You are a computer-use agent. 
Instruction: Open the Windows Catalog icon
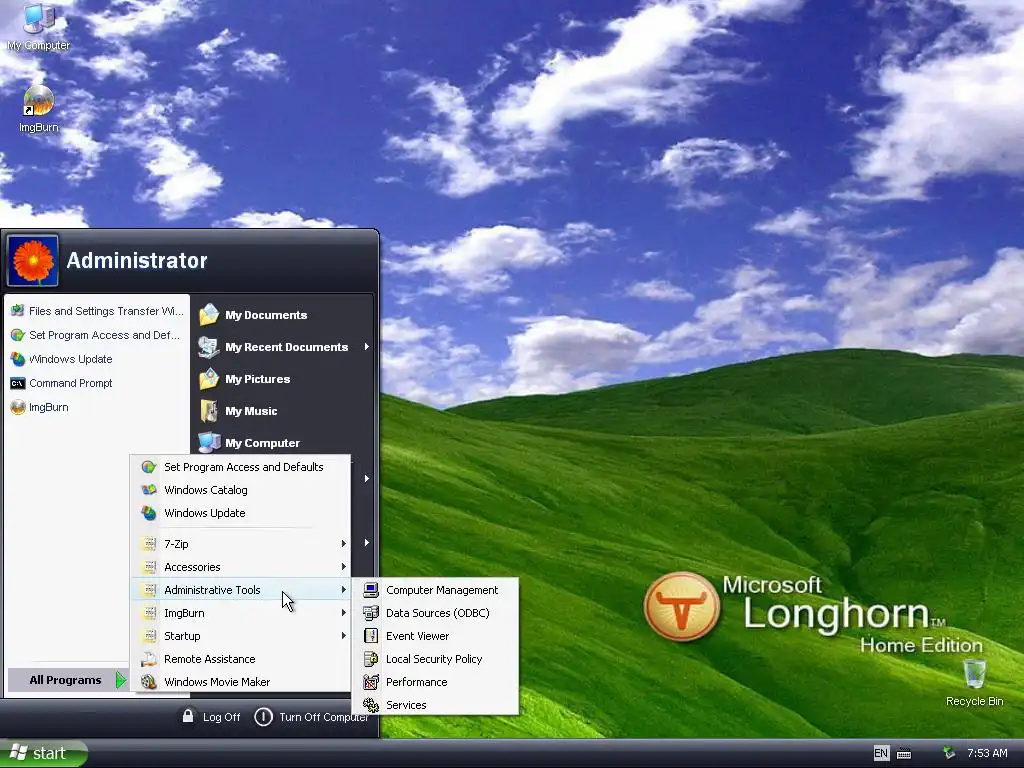tap(149, 490)
